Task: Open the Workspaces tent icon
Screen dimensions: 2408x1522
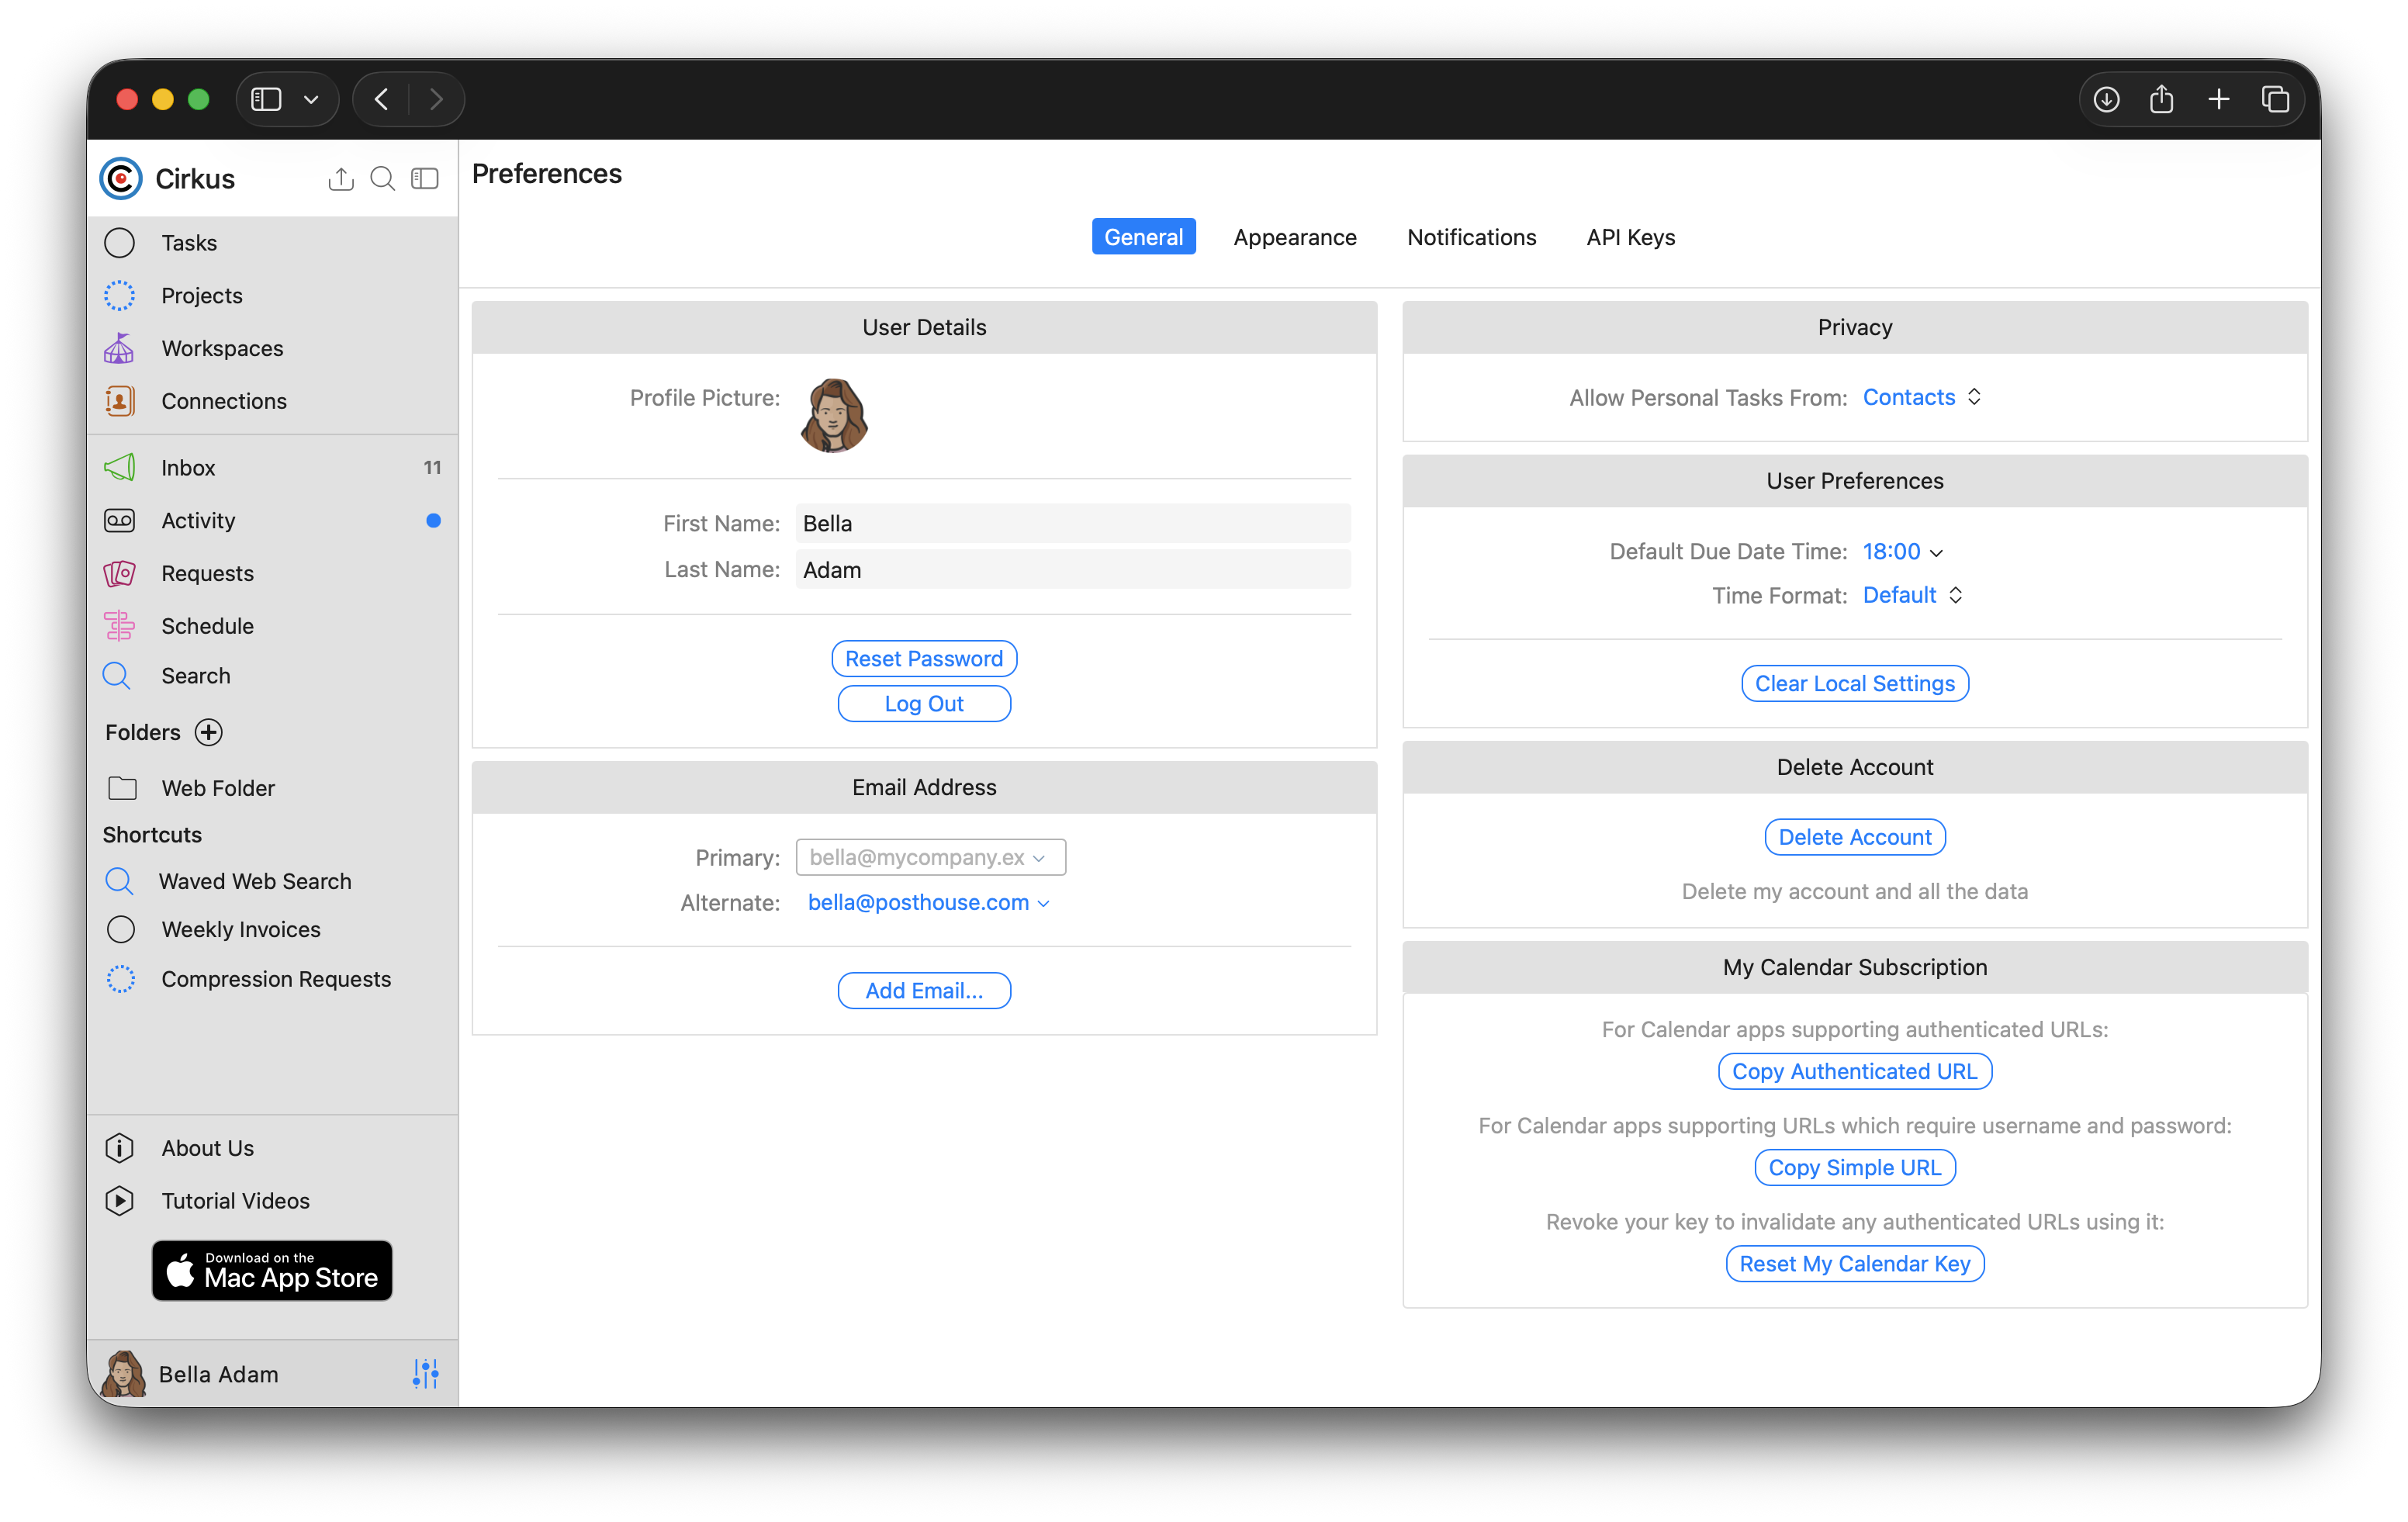Action: coord(119,348)
